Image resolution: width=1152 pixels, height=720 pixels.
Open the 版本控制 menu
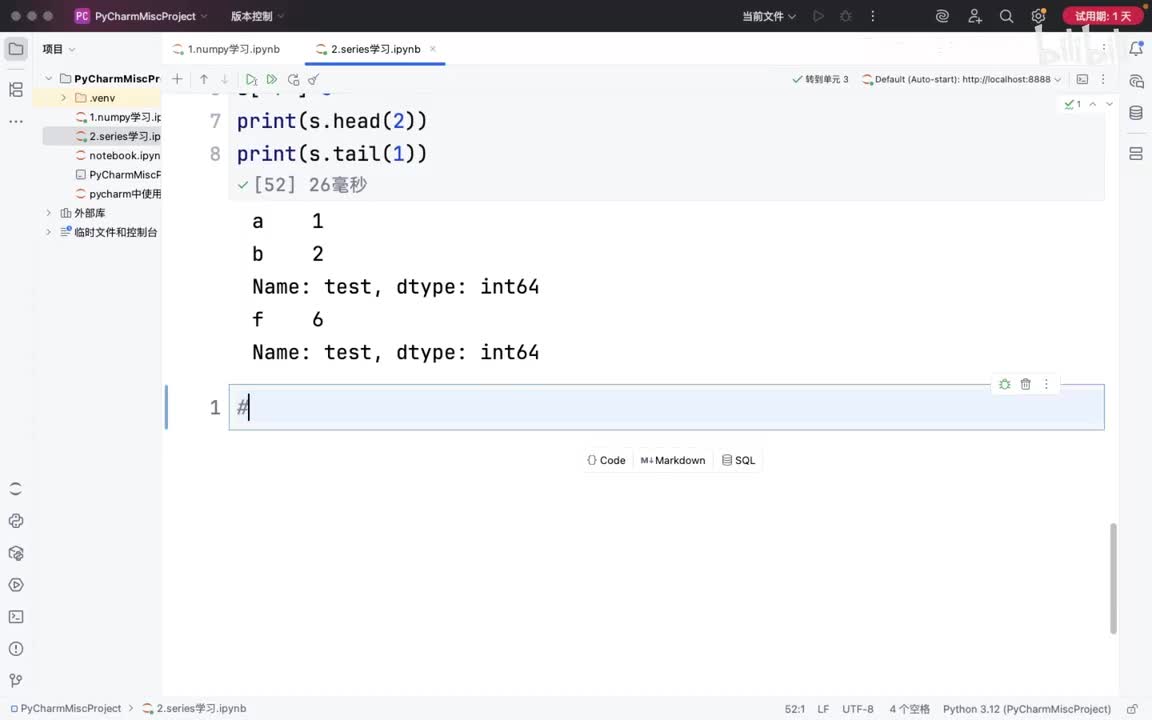[257, 16]
